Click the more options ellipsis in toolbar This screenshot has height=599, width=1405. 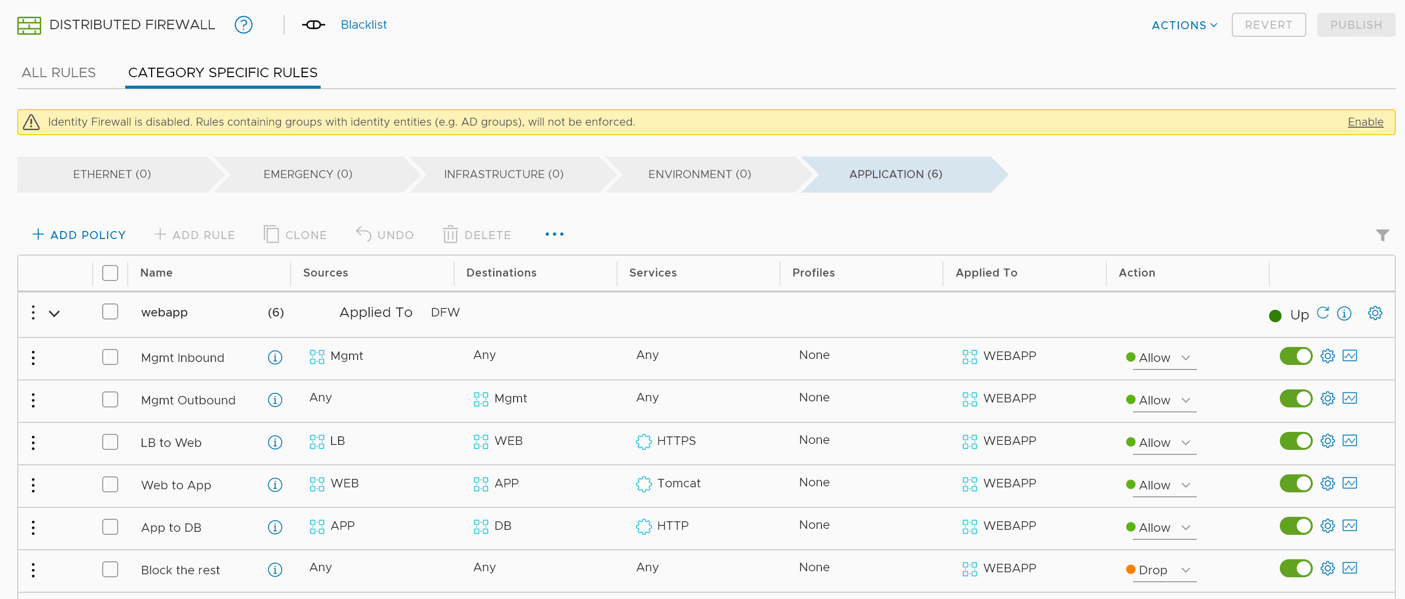click(x=554, y=235)
